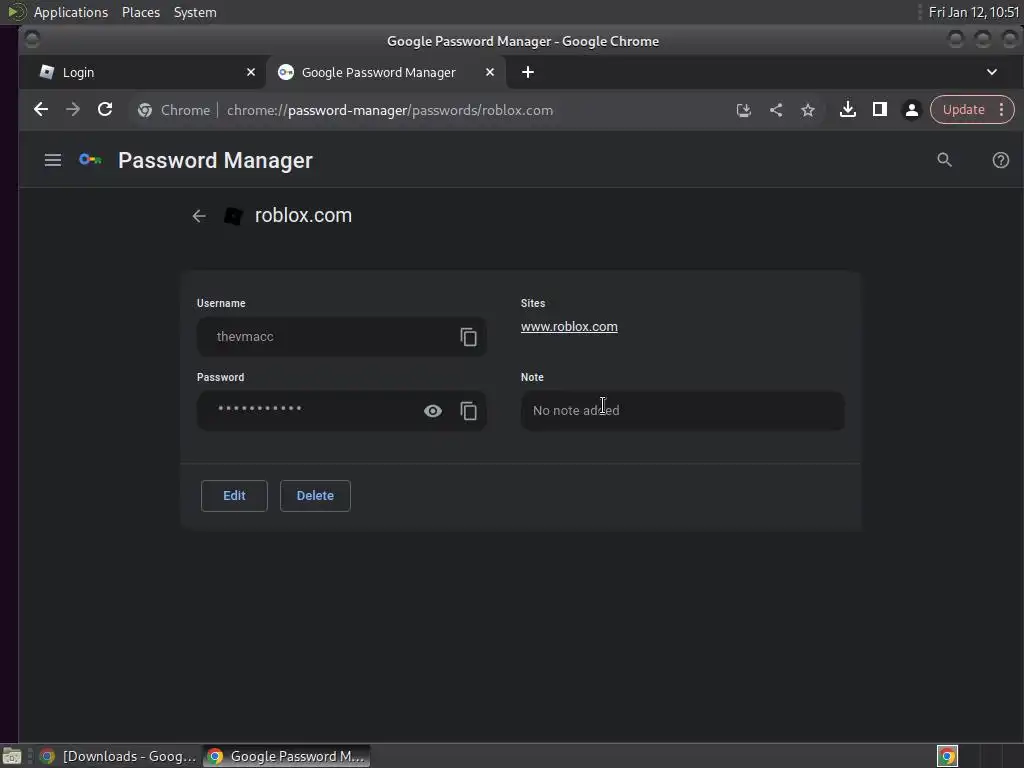Select the Google Password Manager tab

387,72
